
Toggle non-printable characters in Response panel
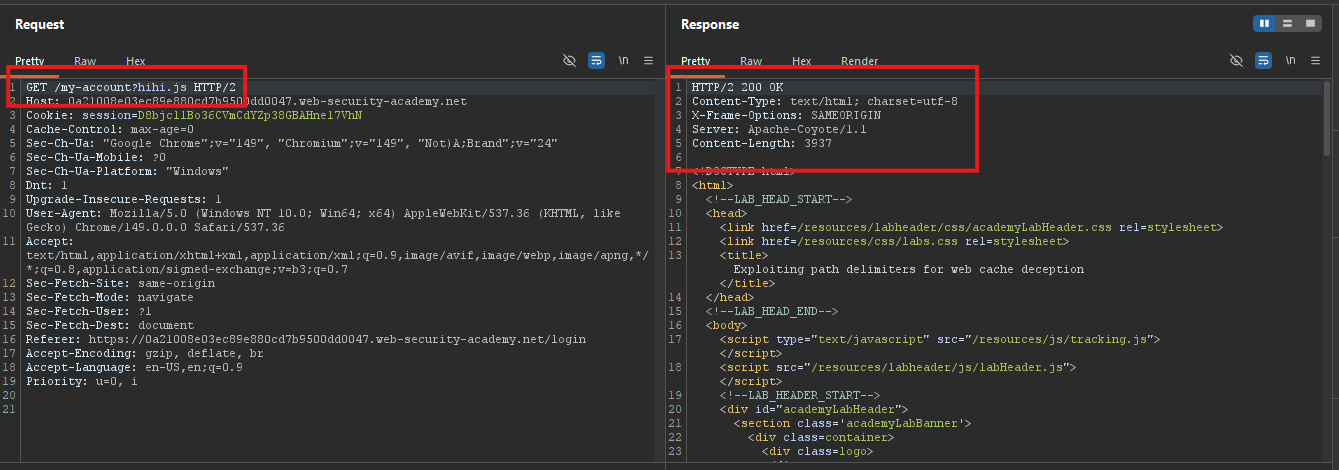[x=1237, y=61]
